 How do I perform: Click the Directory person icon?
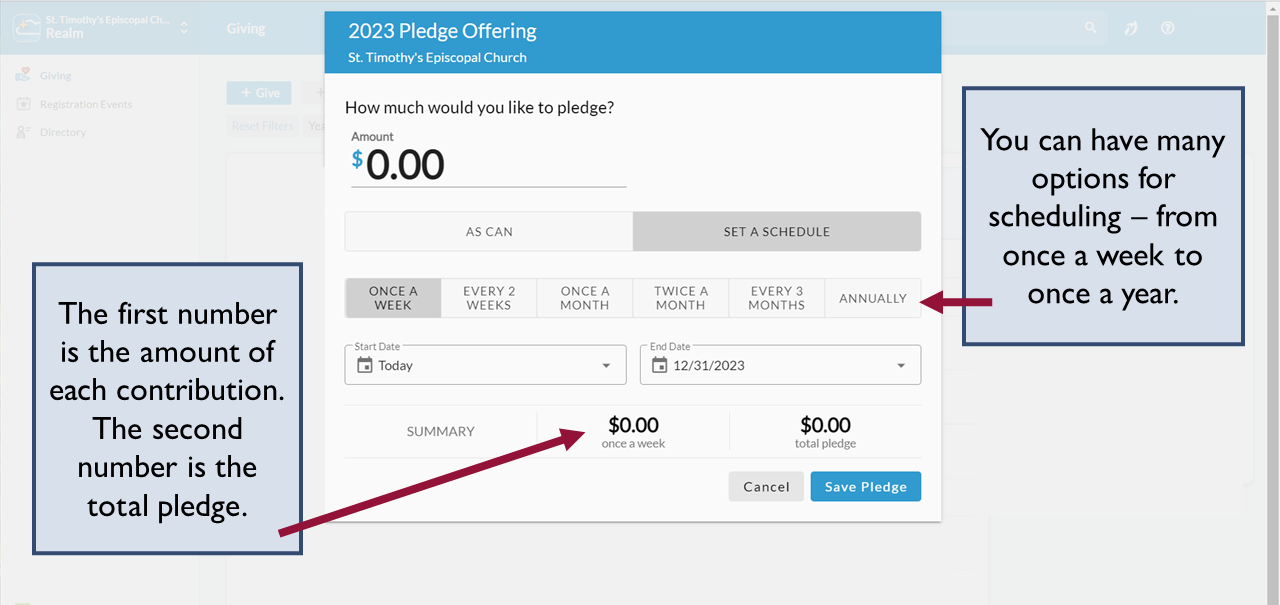[24, 132]
